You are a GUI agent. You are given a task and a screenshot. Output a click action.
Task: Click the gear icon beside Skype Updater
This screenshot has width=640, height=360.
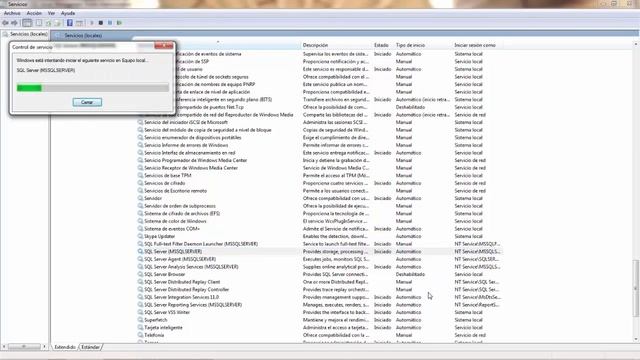pos(140,236)
